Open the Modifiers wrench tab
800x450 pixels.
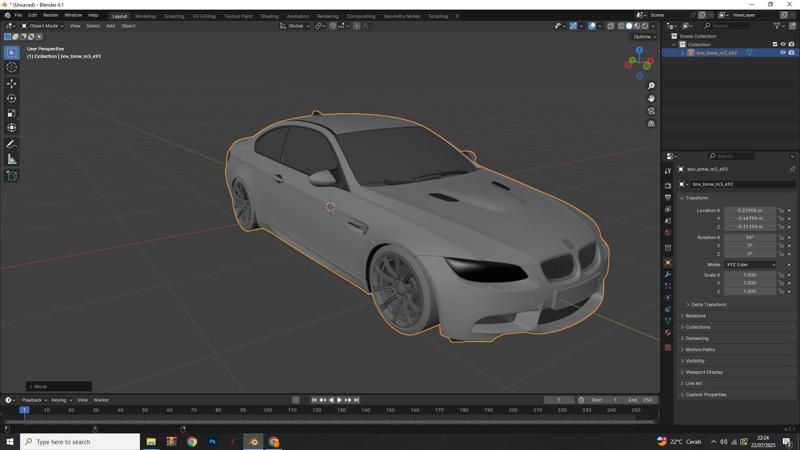(668, 274)
